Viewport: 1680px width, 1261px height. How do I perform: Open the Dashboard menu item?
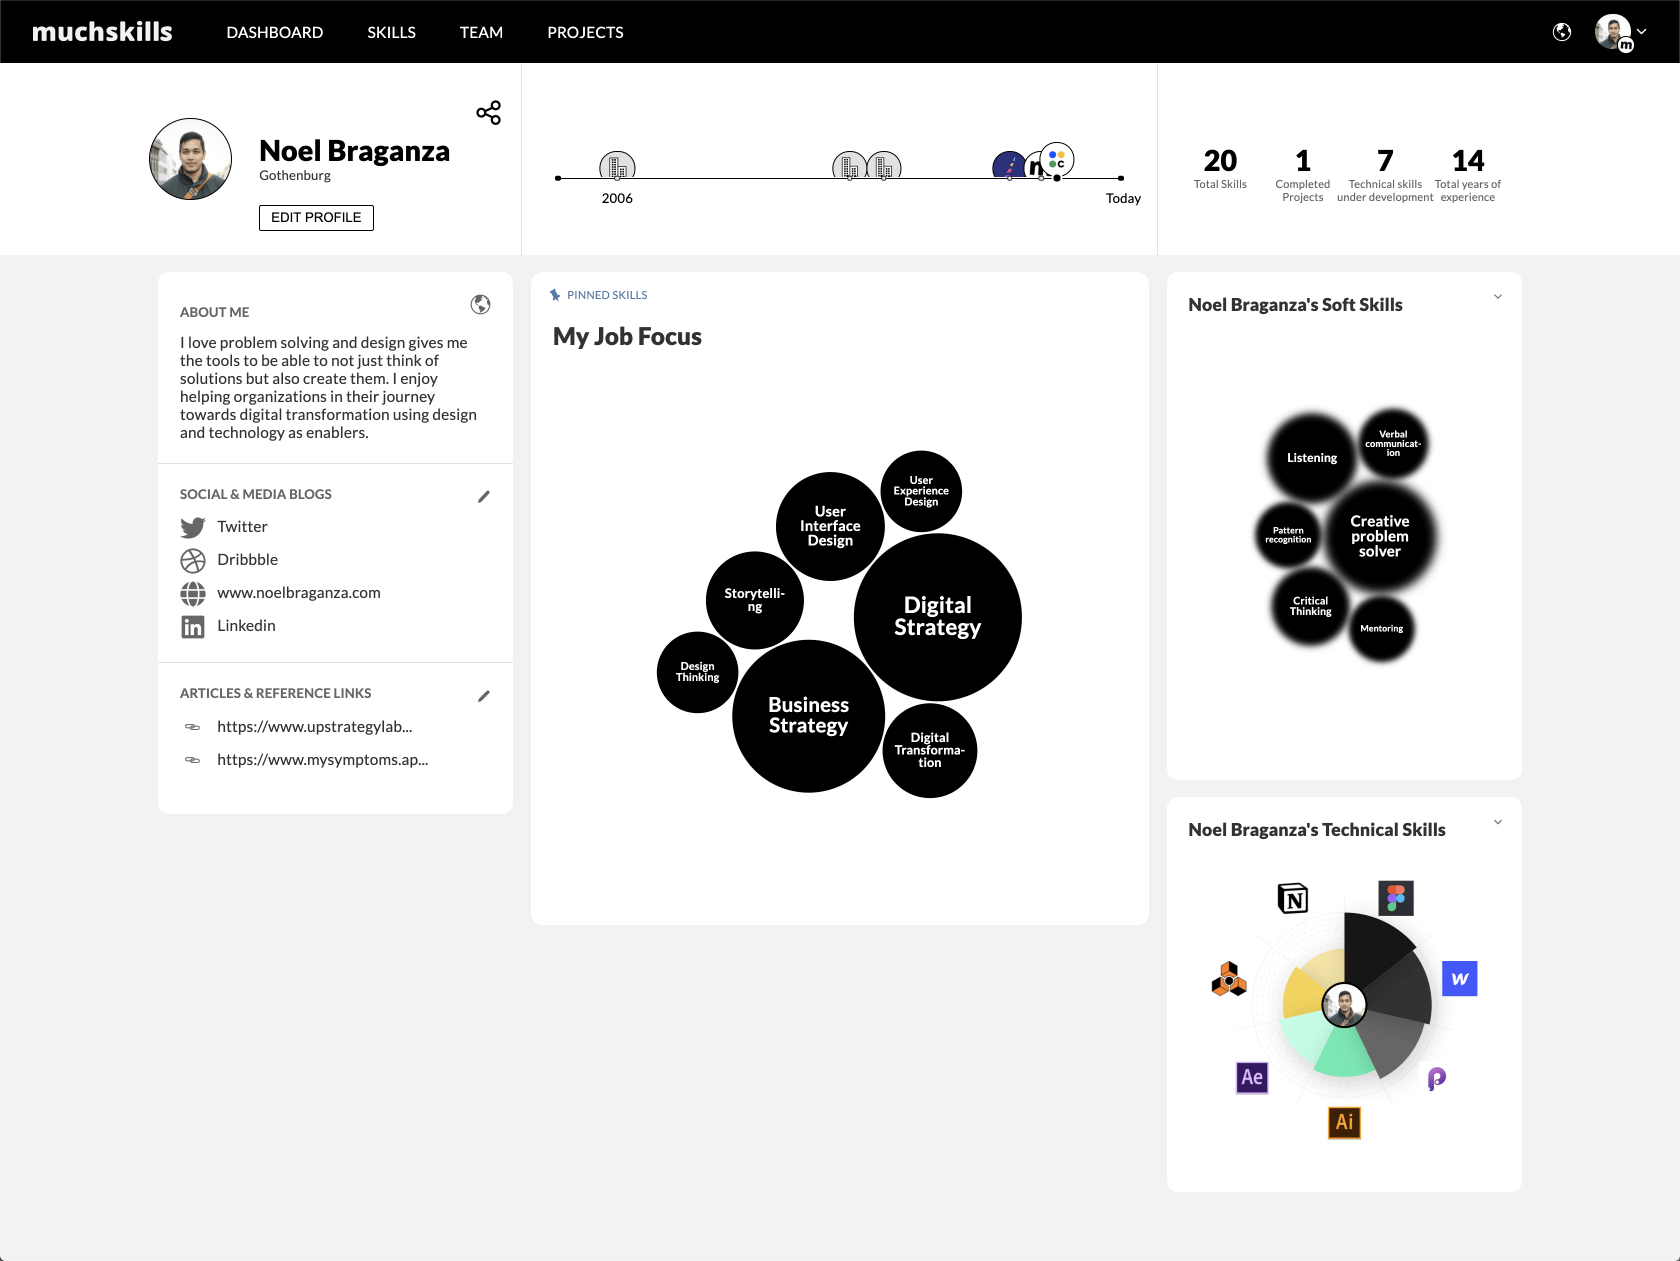(x=275, y=32)
